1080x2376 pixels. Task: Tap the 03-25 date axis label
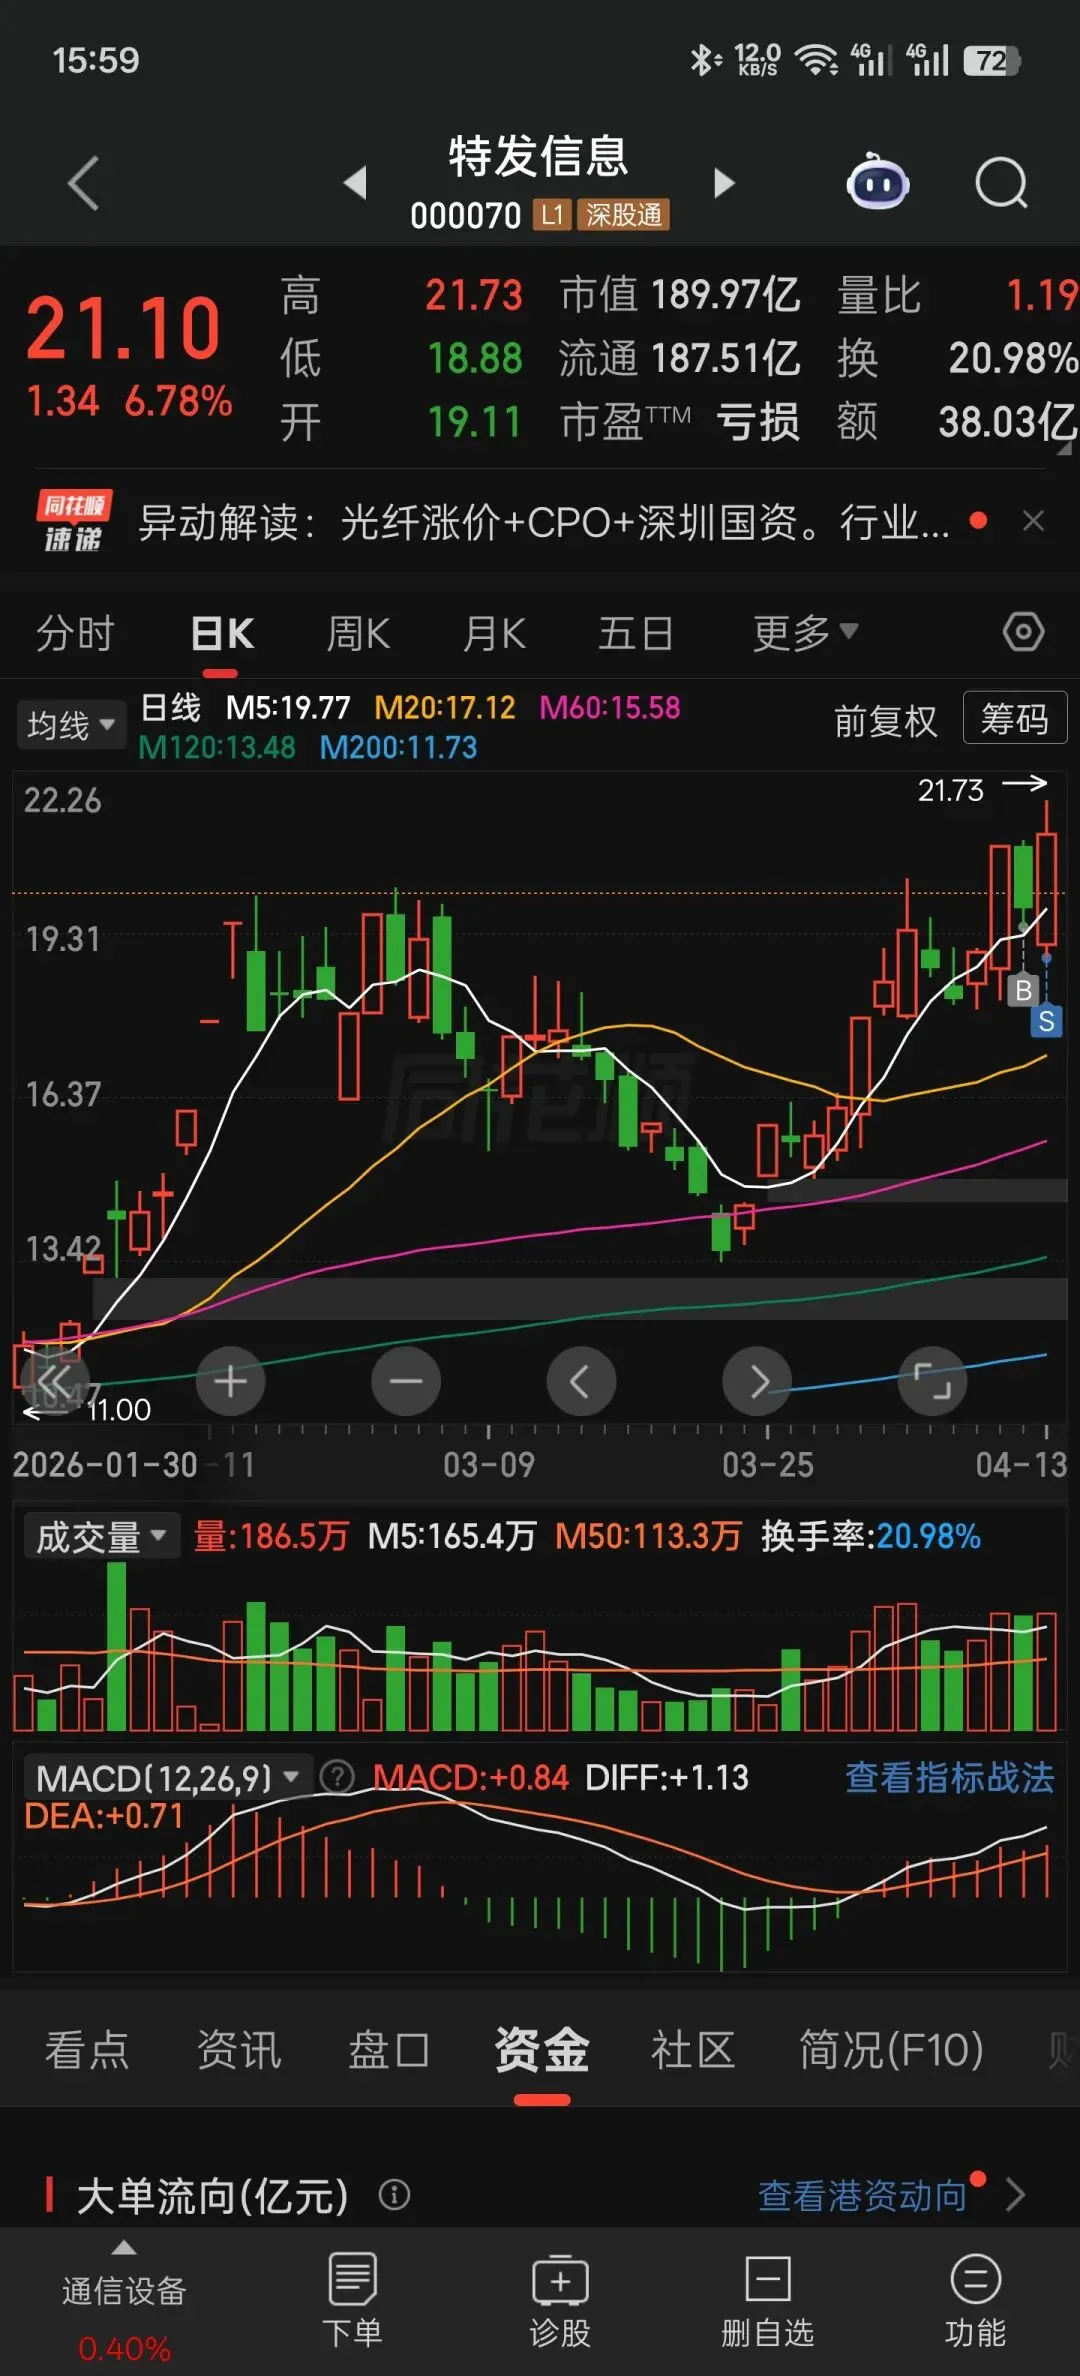(x=768, y=1465)
